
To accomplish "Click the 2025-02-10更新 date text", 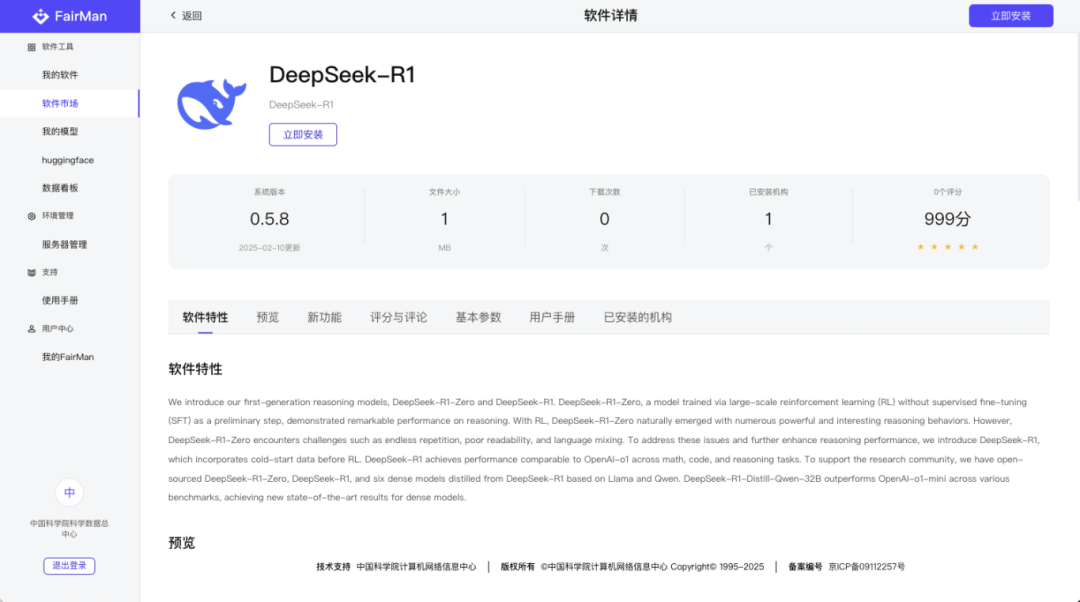I will click(x=269, y=248).
